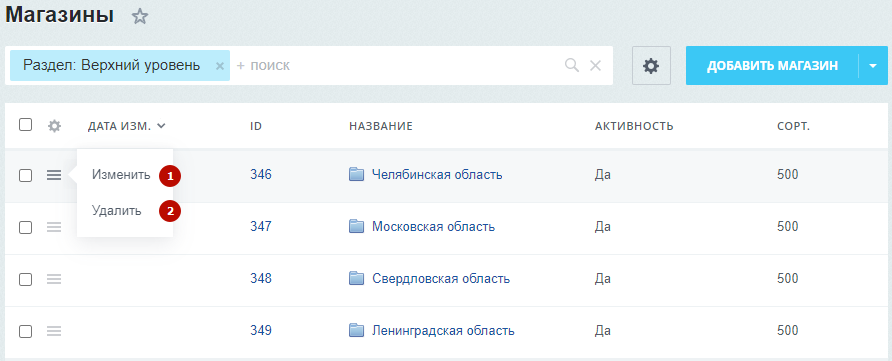Click the Магазины page title
This screenshot has width=892, height=361.
[x=60, y=15]
